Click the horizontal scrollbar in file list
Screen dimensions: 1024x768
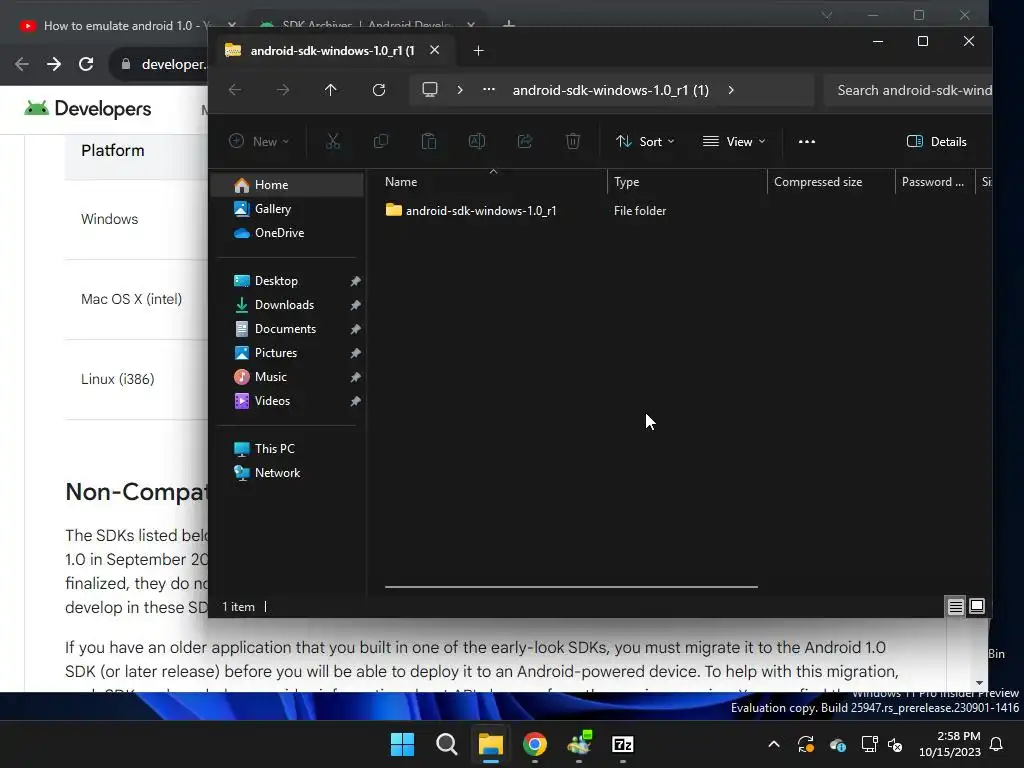point(571,586)
